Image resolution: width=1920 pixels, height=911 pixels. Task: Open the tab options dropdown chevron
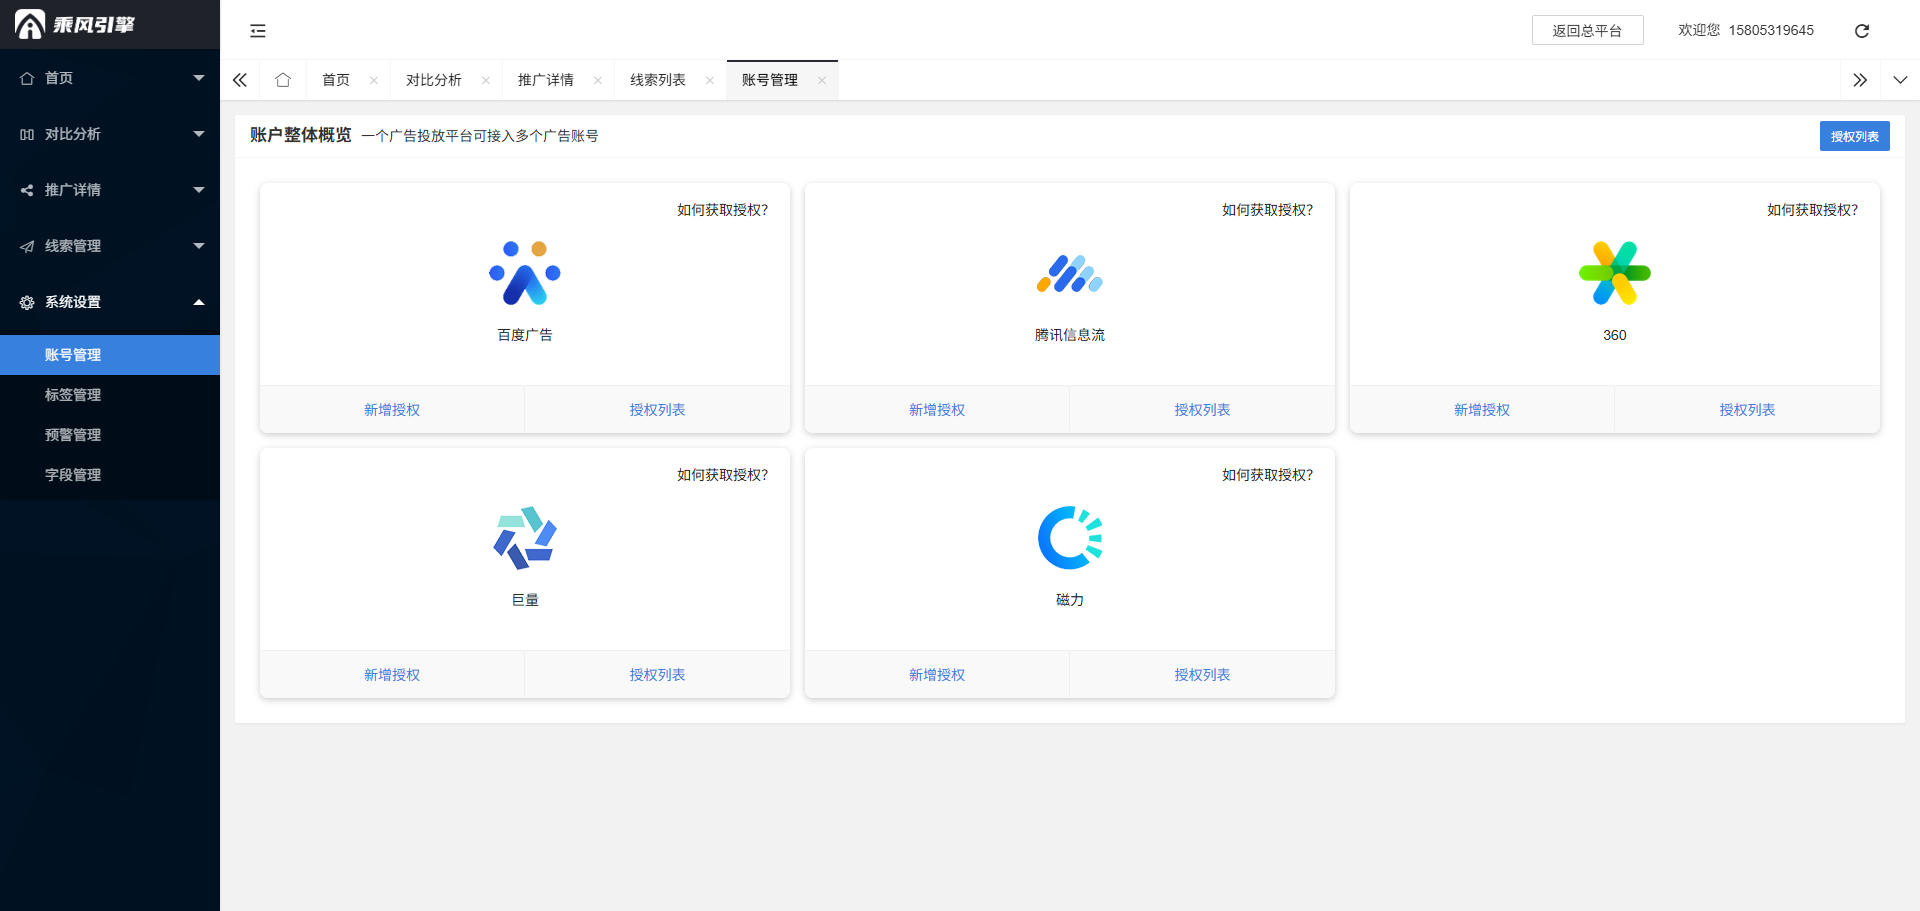(x=1900, y=80)
